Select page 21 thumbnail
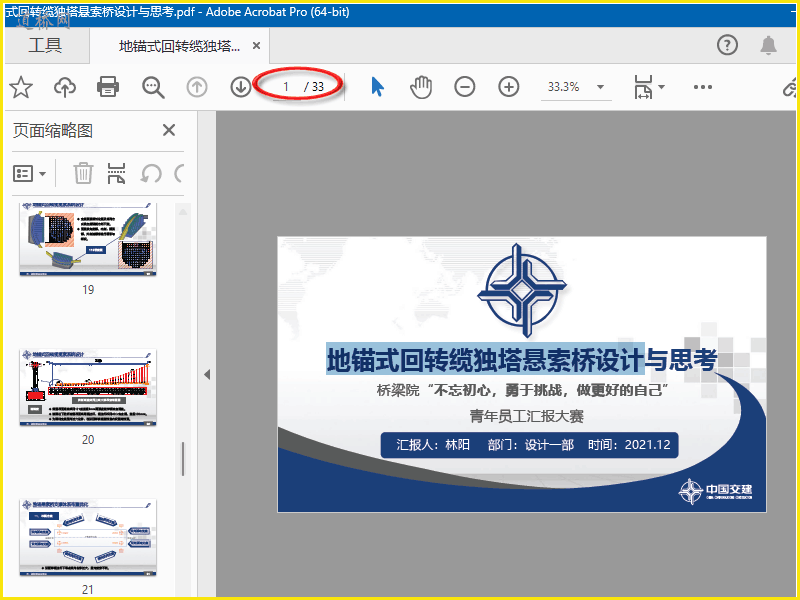800x600 pixels. coord(88,538)
